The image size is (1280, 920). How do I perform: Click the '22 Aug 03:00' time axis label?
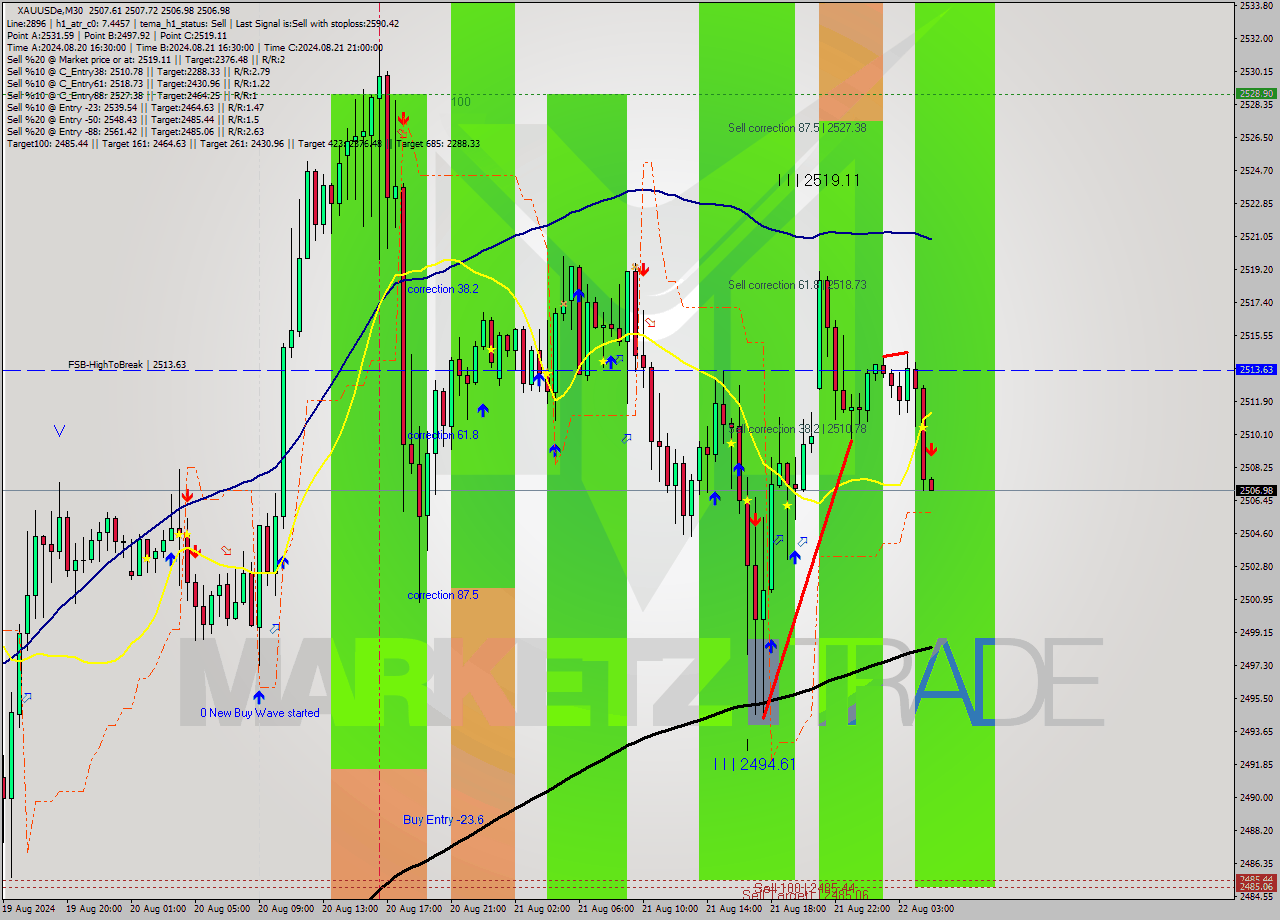[x=926, y=909]
